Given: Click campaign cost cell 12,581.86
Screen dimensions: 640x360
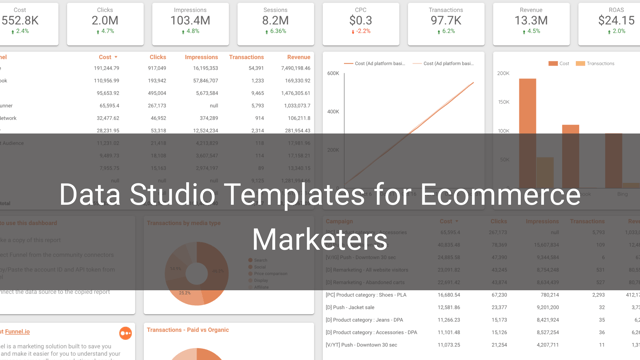Looking at the screenshot, I should (x=449, y=307).
